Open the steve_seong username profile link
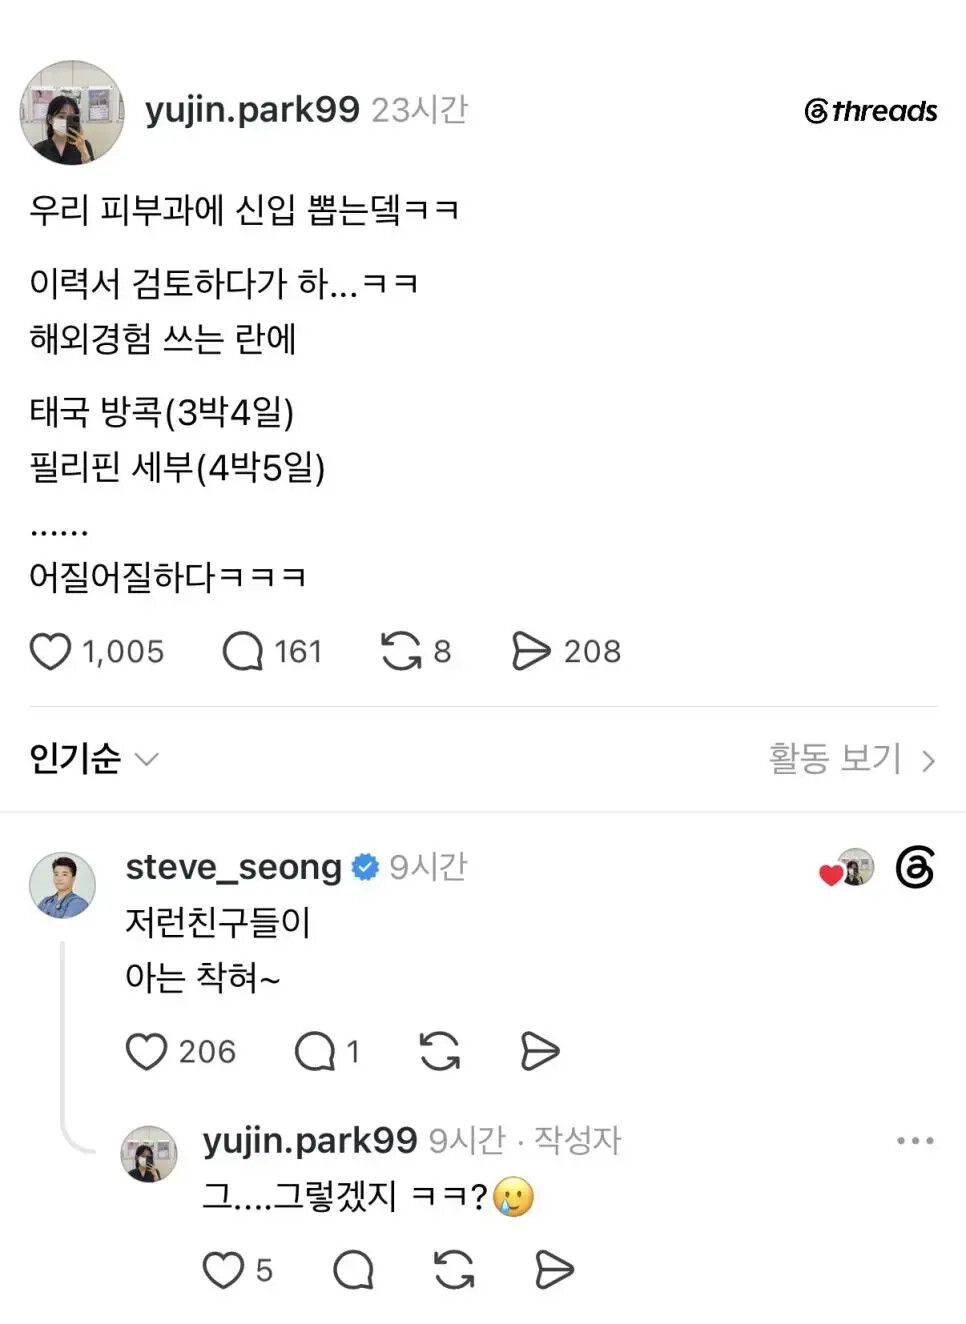The width and height of the screenshot is (966, 1324). pyautogui.click(x=233, y=867)
